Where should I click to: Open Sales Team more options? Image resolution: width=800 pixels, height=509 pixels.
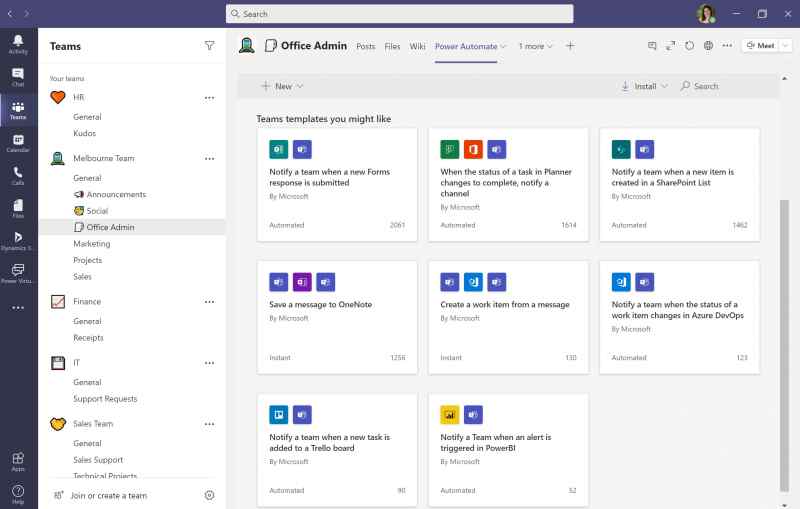(209, 424)
